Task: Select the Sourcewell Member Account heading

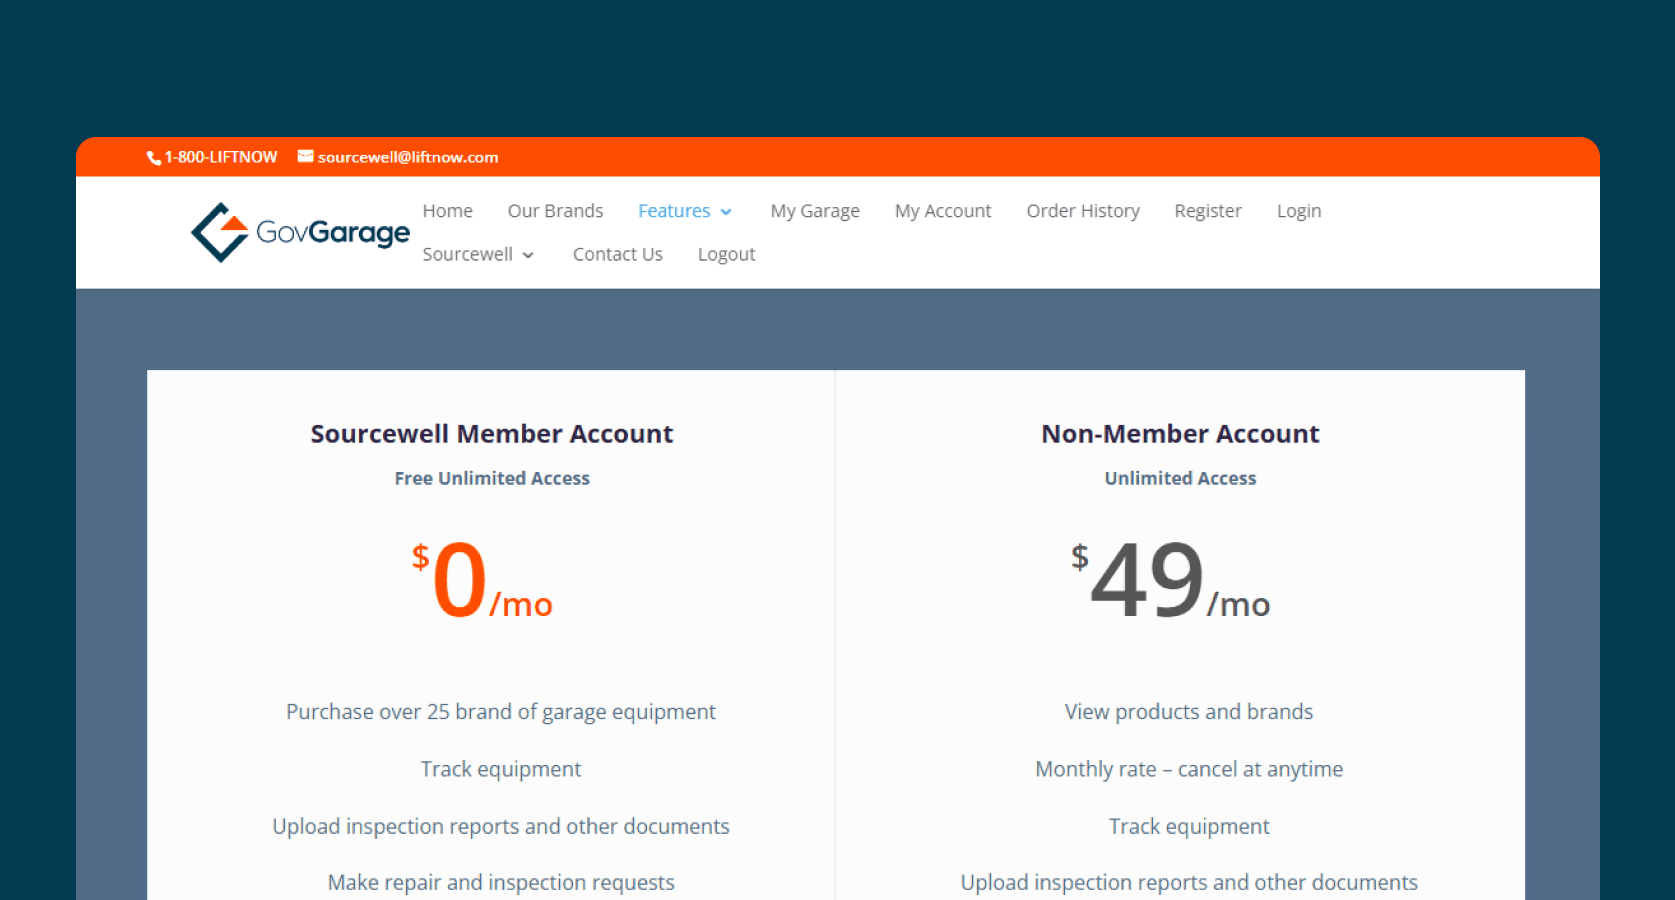Action: [x=492, y=433]
